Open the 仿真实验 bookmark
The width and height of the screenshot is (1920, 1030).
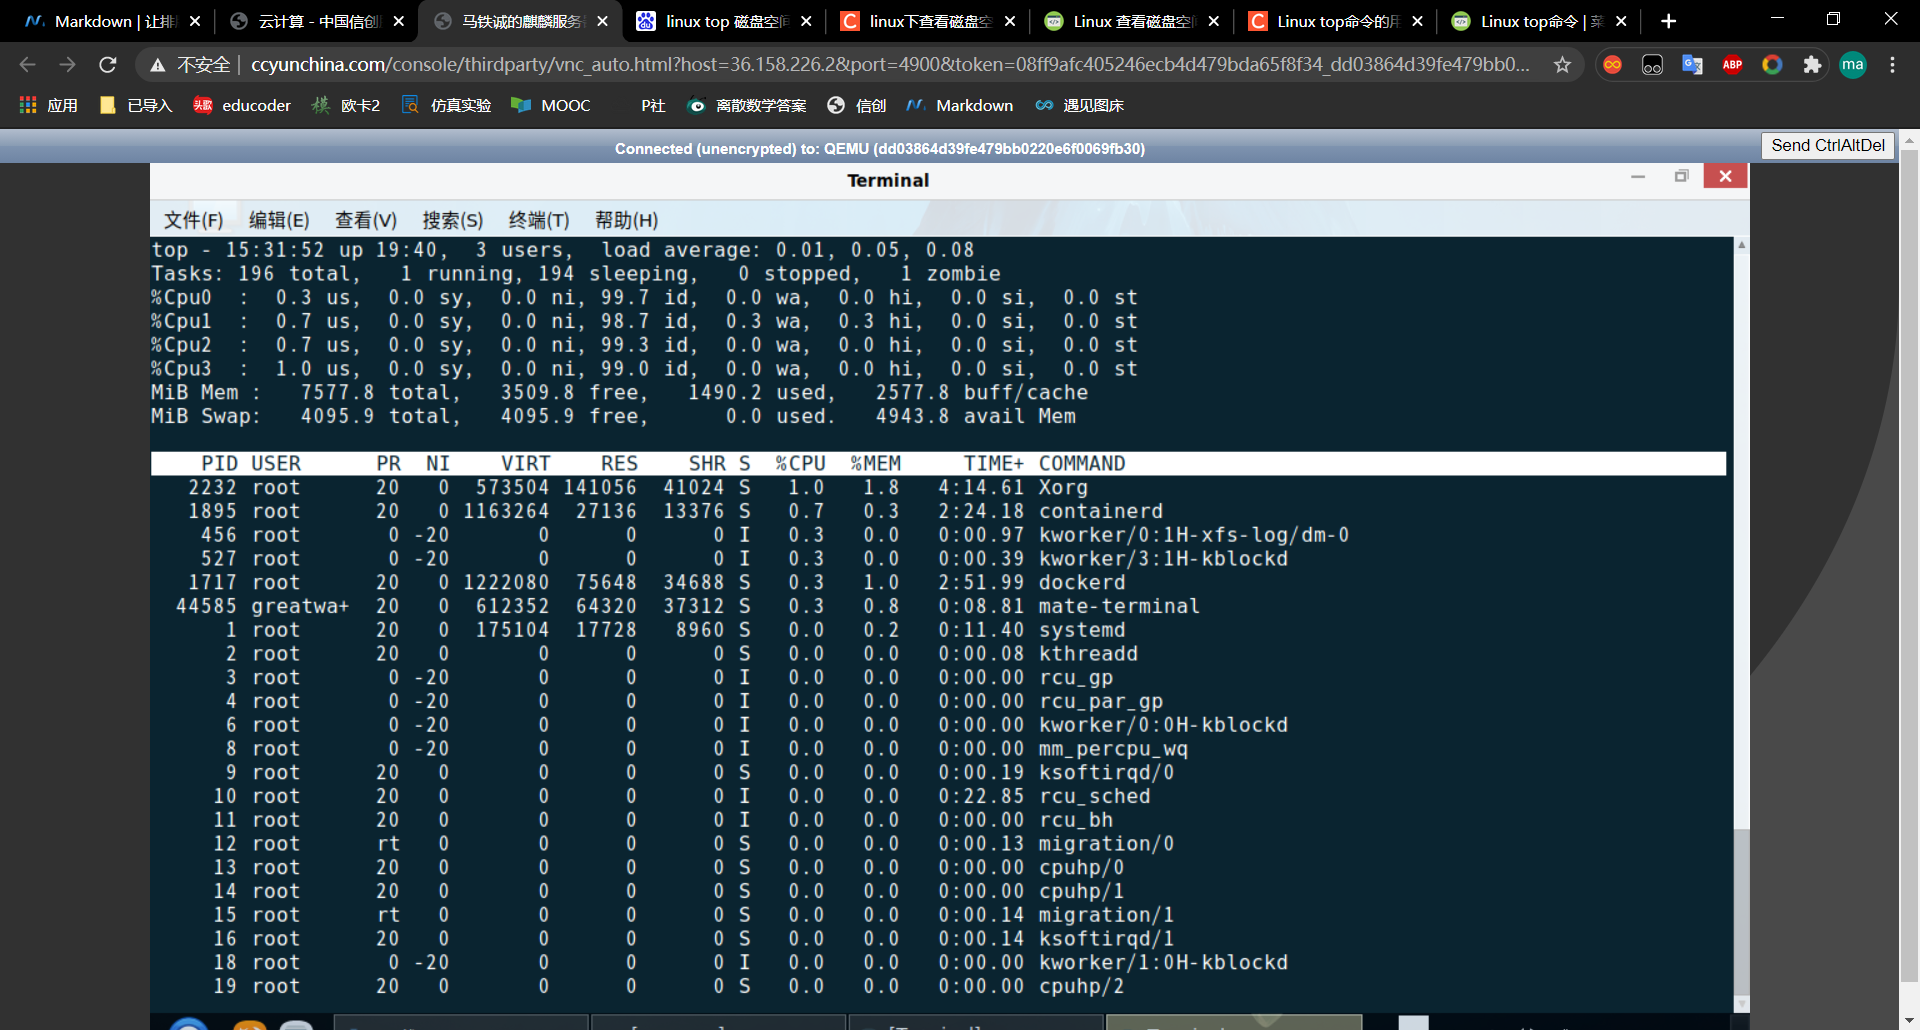coord(446,105)
